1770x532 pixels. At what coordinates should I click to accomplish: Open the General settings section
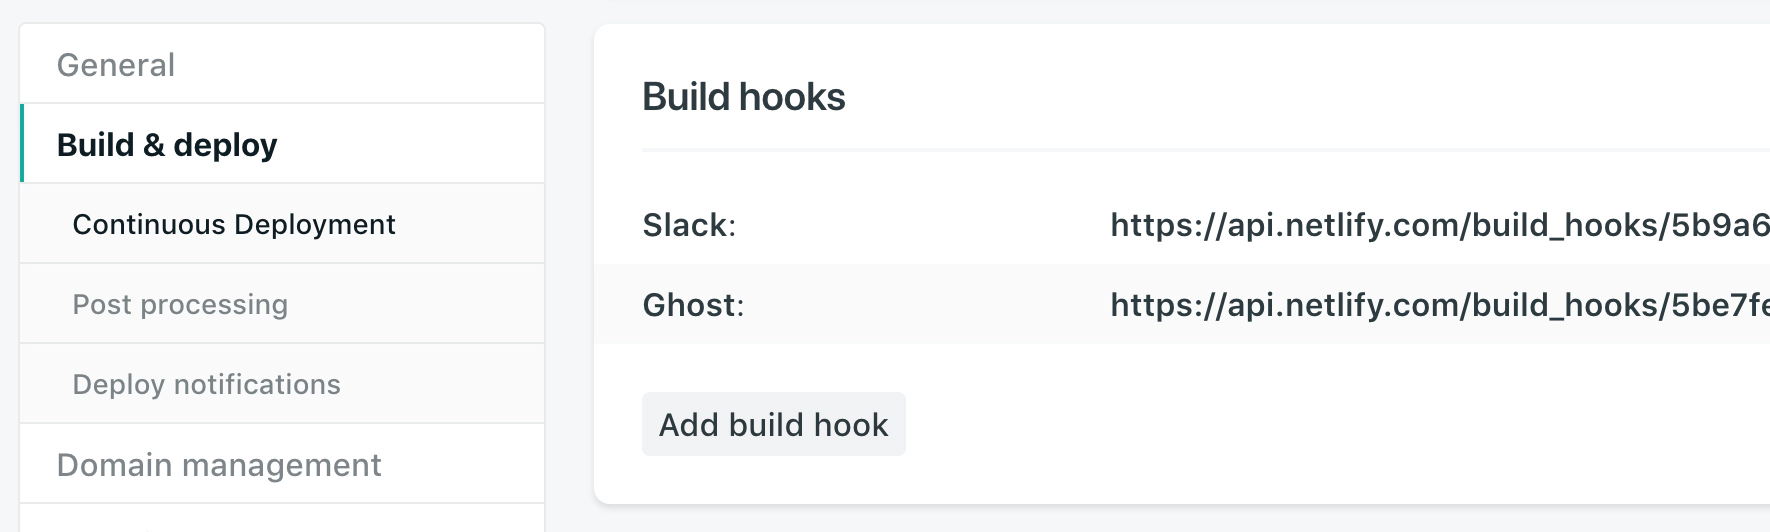click(116, 65)
